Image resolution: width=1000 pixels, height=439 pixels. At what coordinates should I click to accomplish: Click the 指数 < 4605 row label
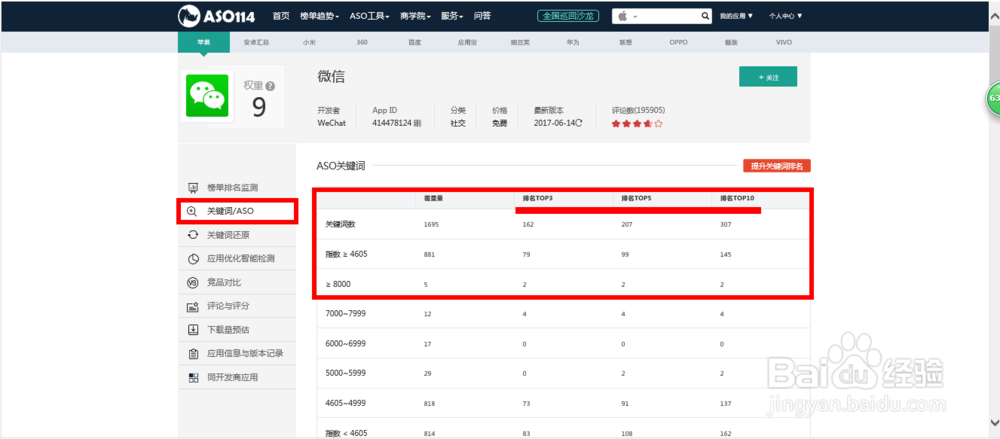tap(346, 433)
